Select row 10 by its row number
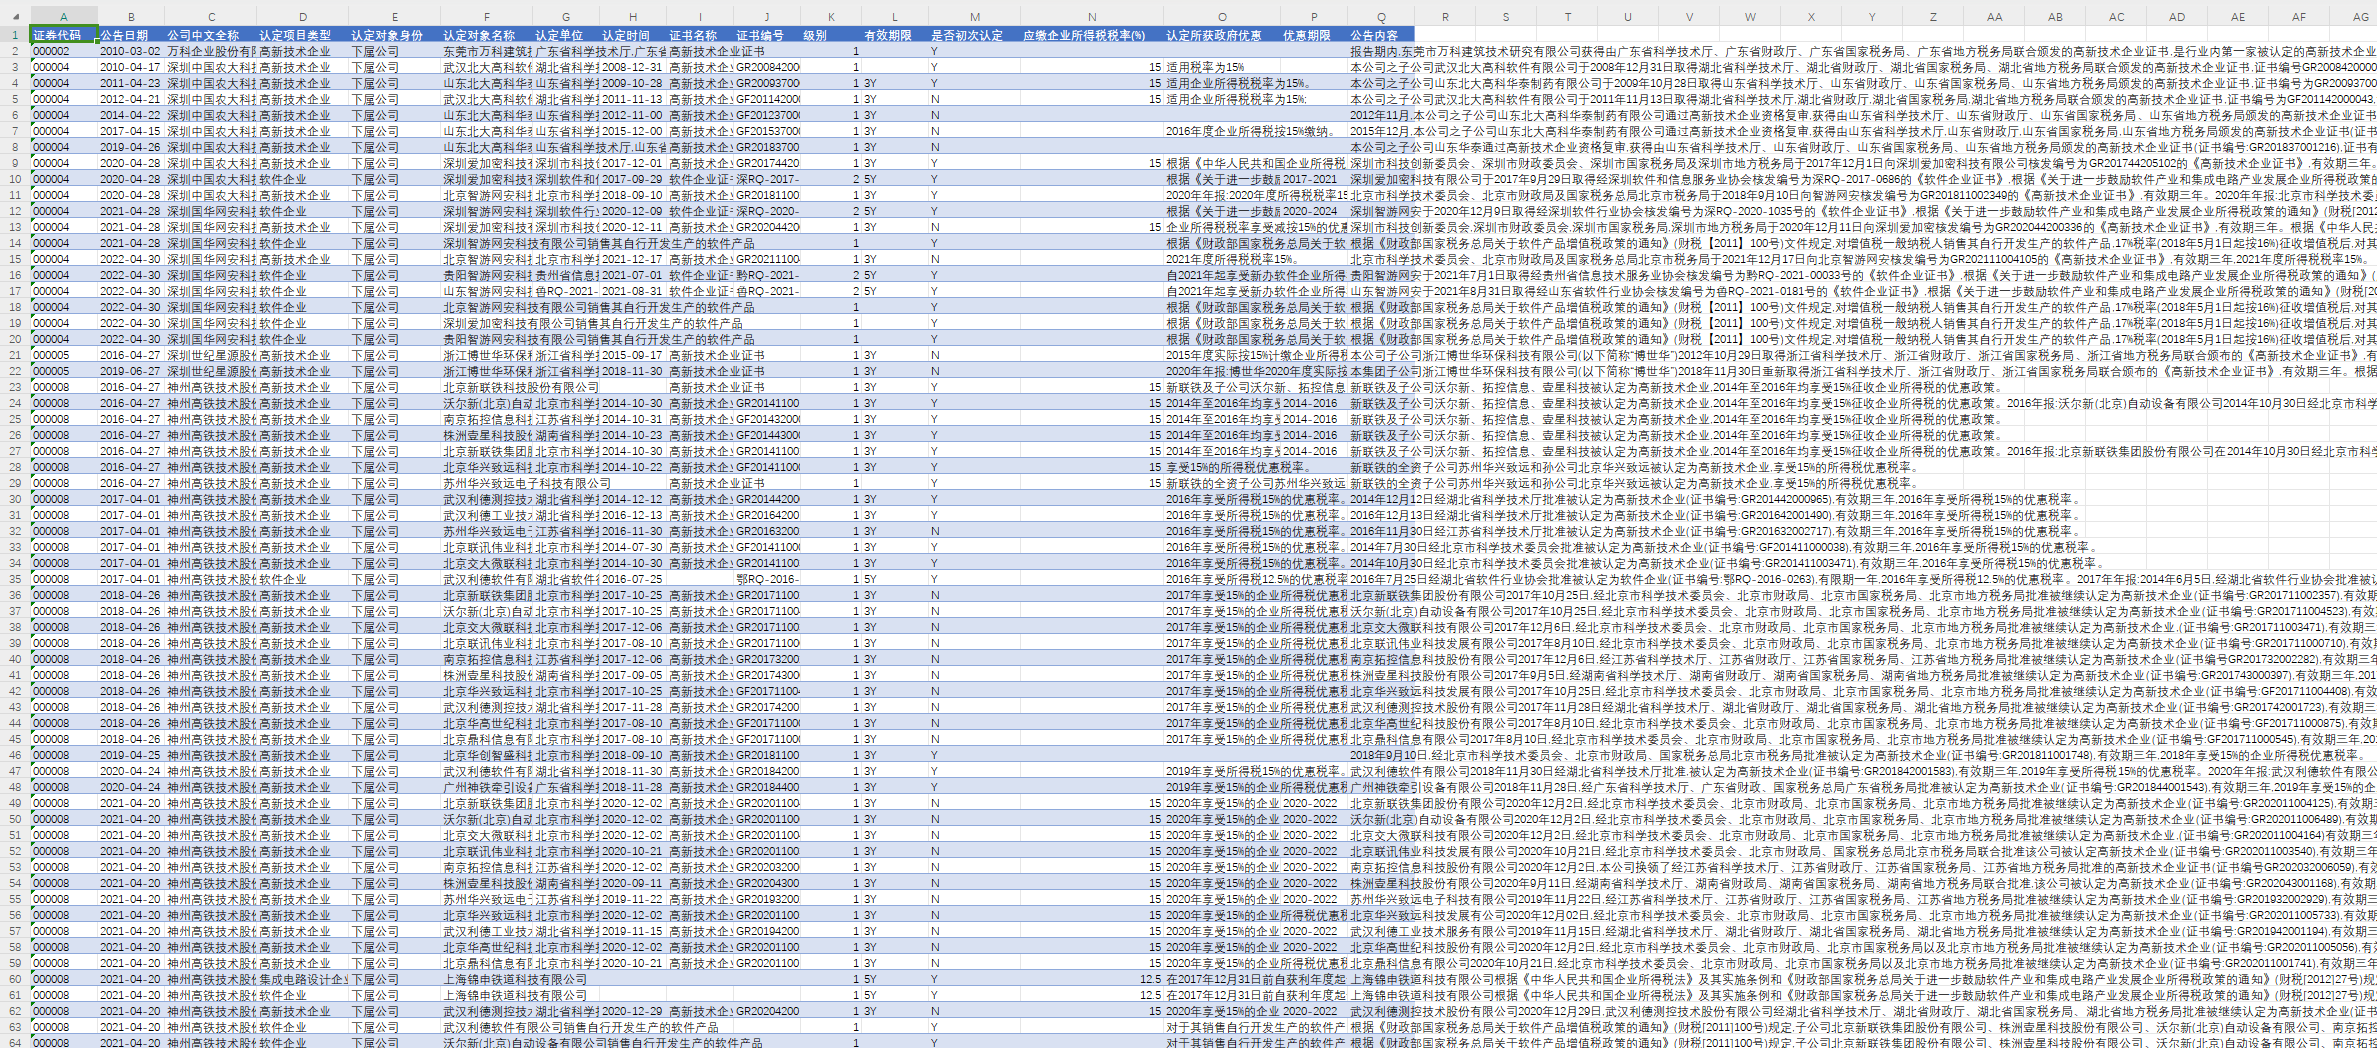The width and height of the screenshot is (2377, 1048). coord(15,179)
